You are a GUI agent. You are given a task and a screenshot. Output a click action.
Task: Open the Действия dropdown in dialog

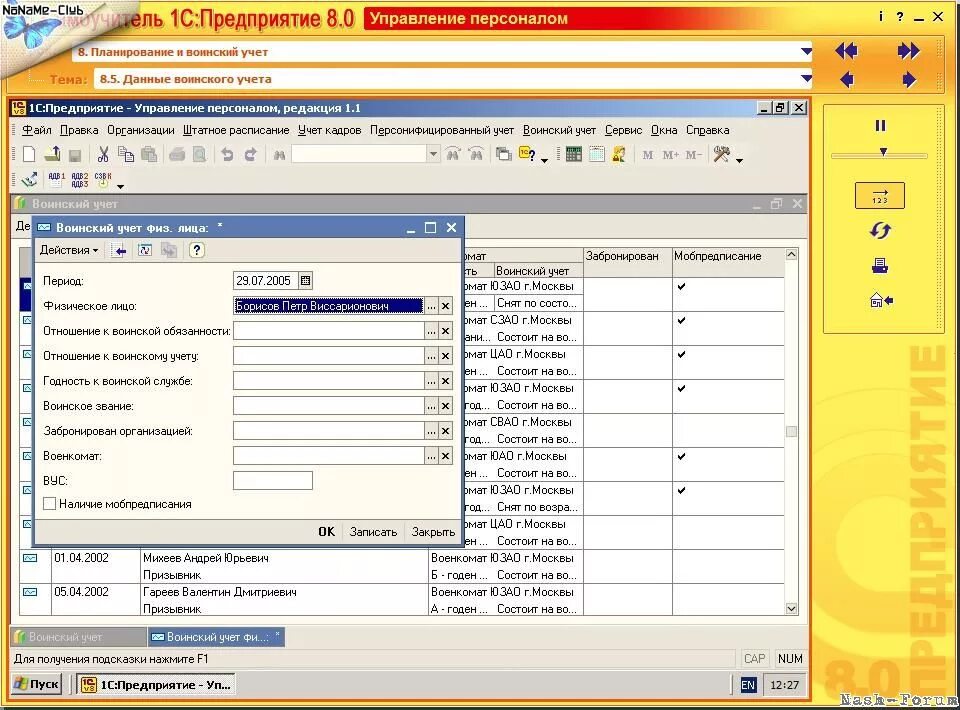point(69,250)
